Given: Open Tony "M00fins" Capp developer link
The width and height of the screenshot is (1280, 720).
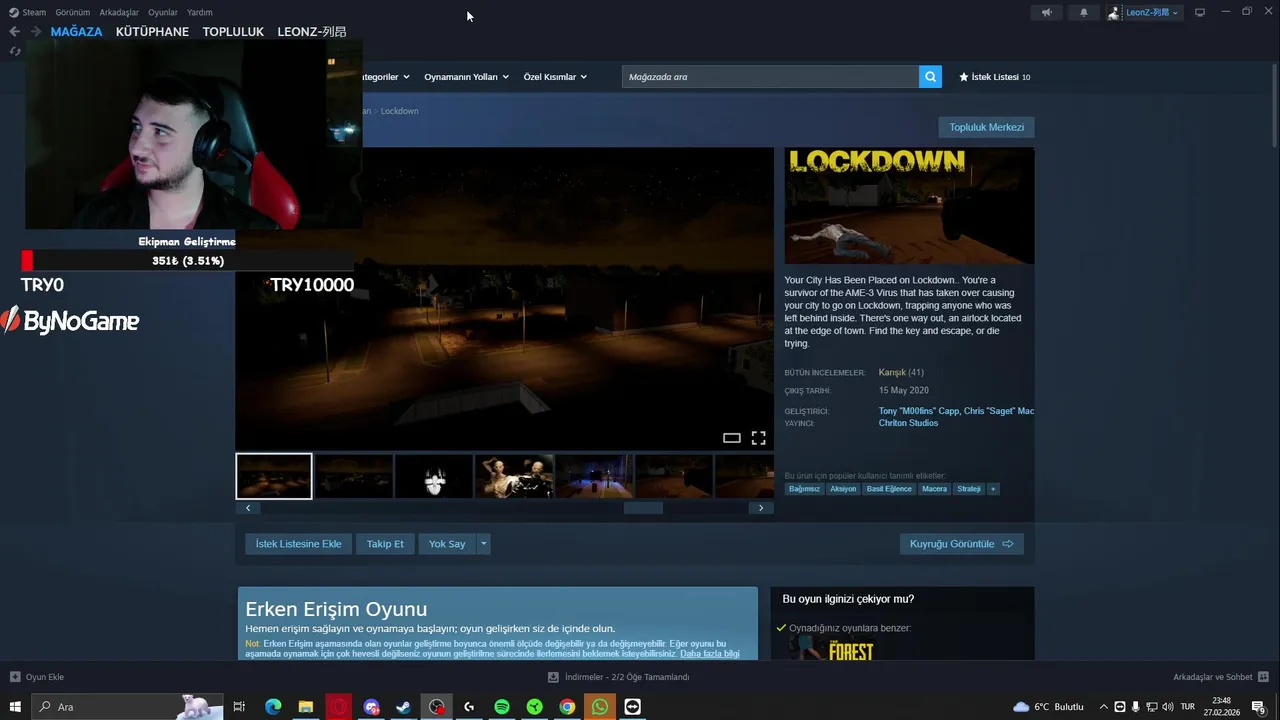Looking at the screenshot, I should click(x=919, y=411).
